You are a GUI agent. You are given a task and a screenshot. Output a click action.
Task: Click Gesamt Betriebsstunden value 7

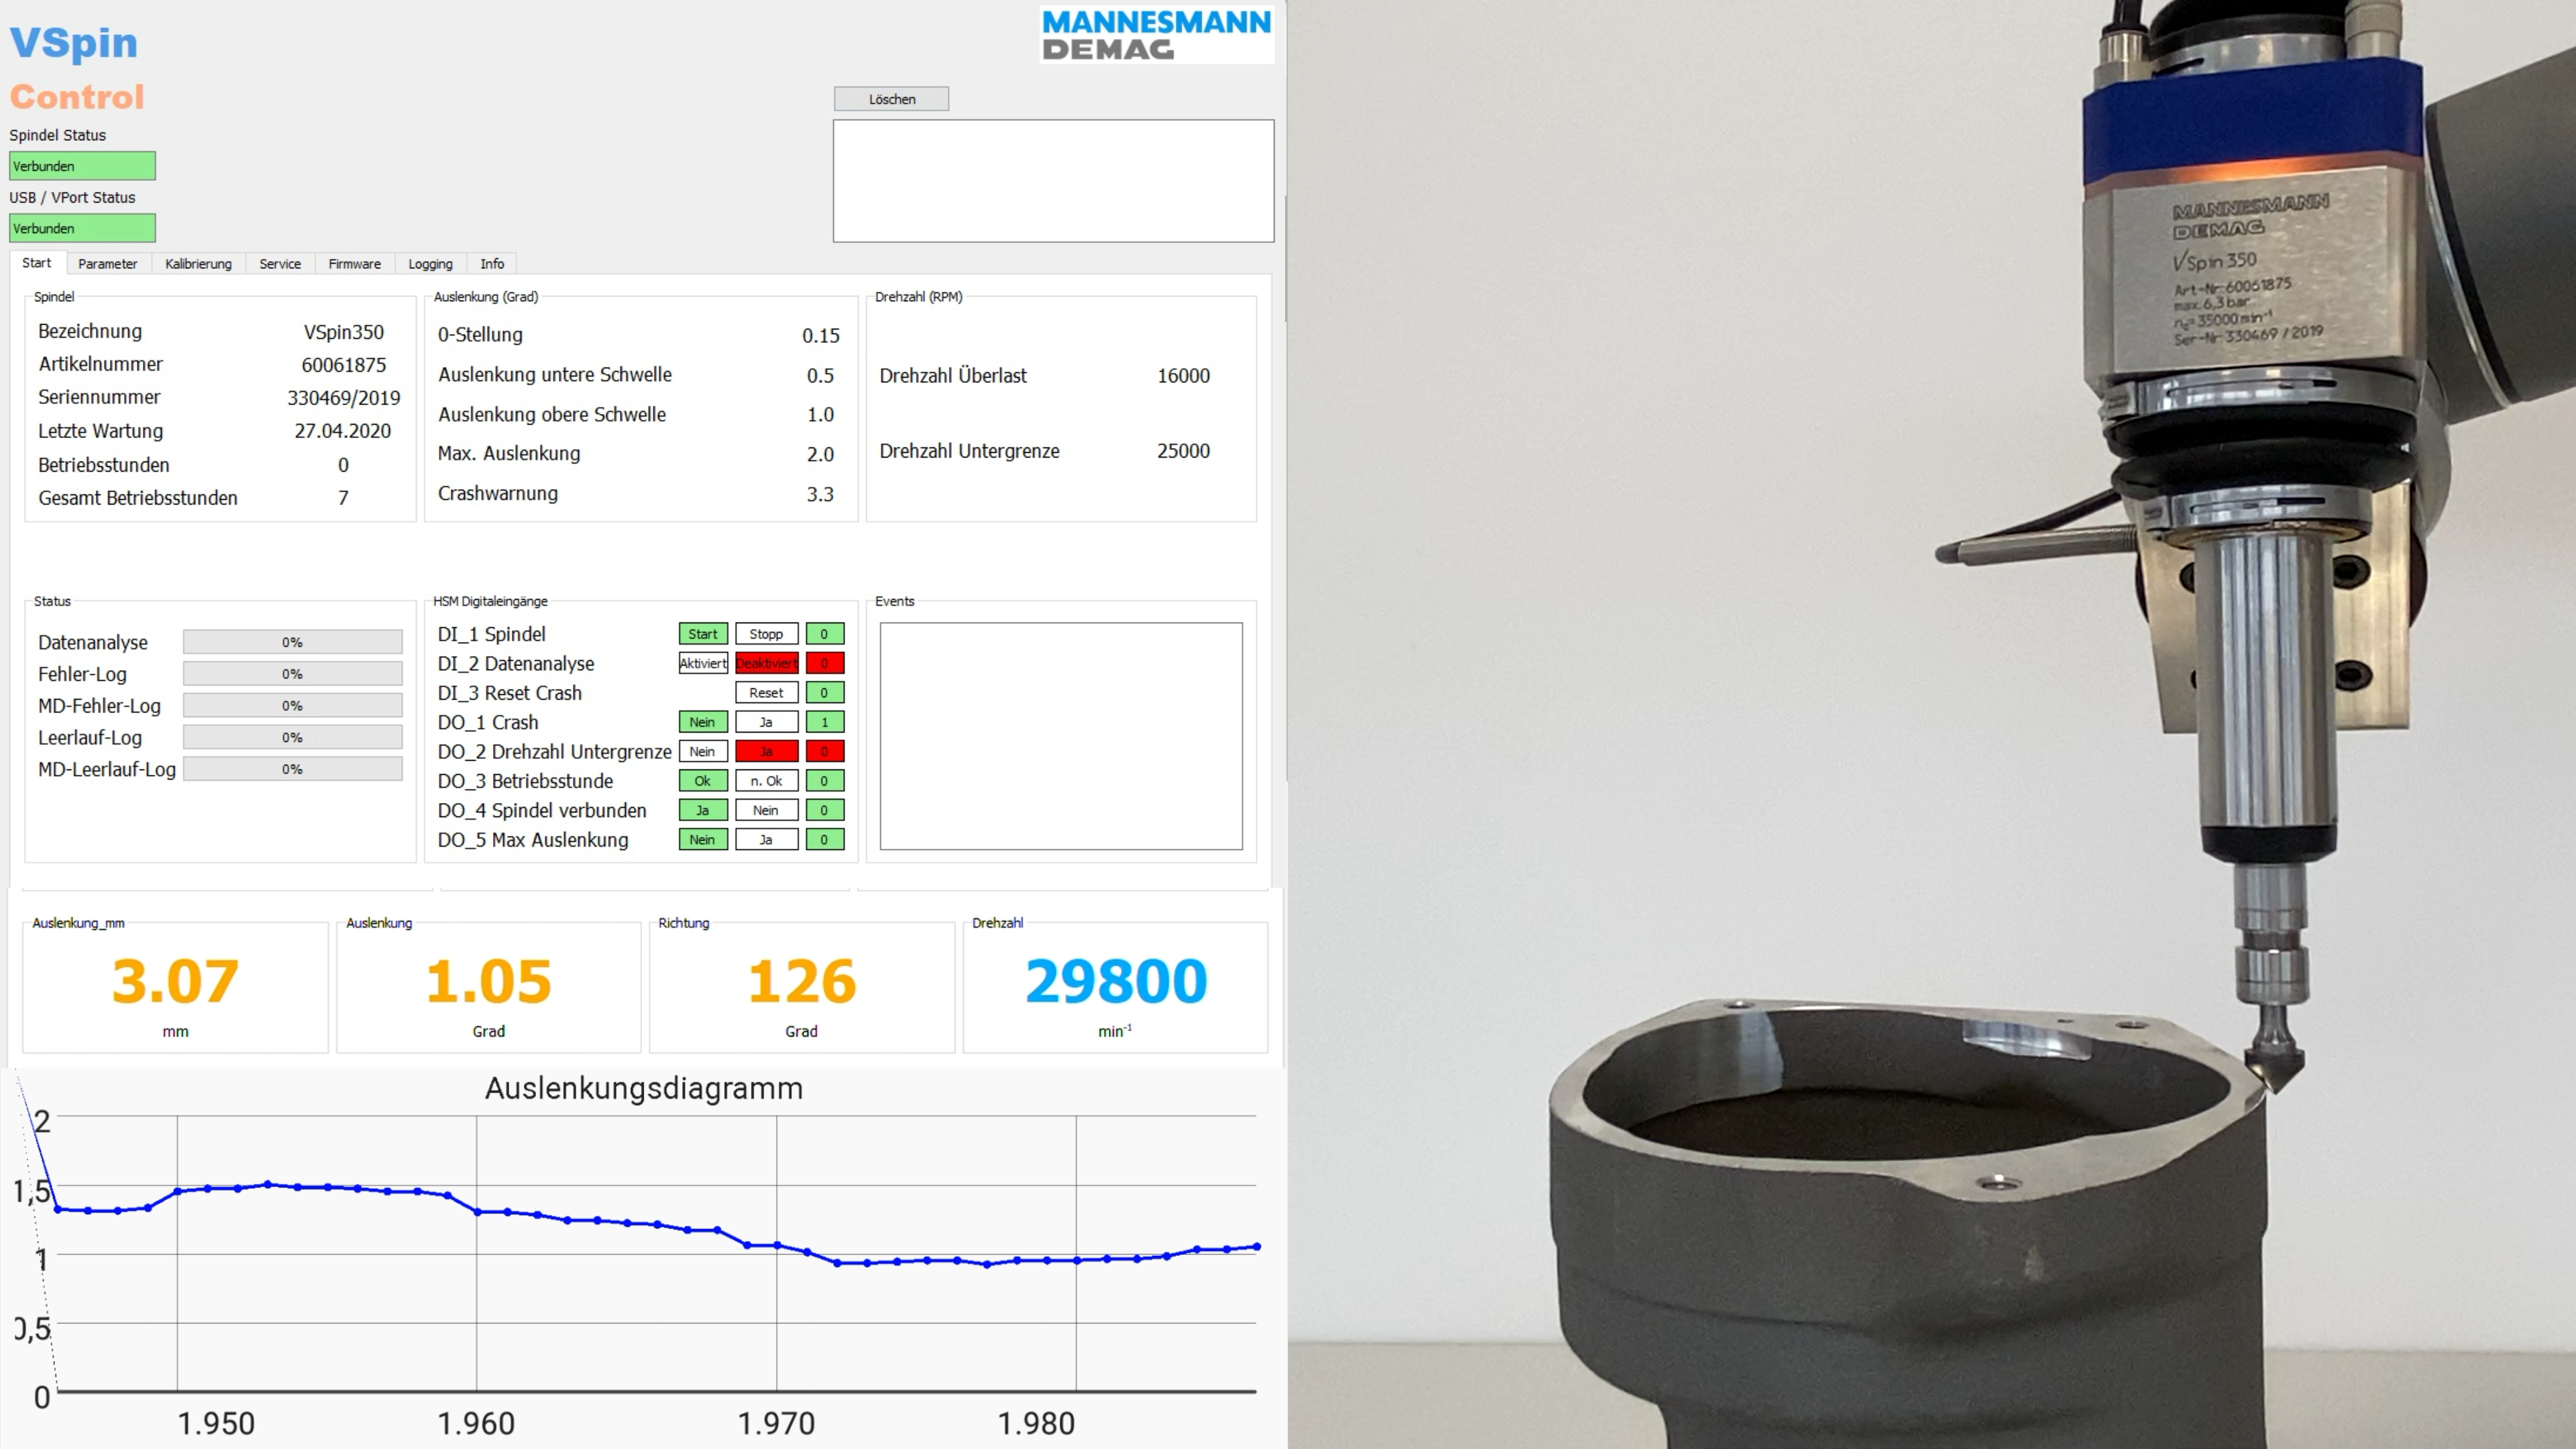(x=343, y=498)
